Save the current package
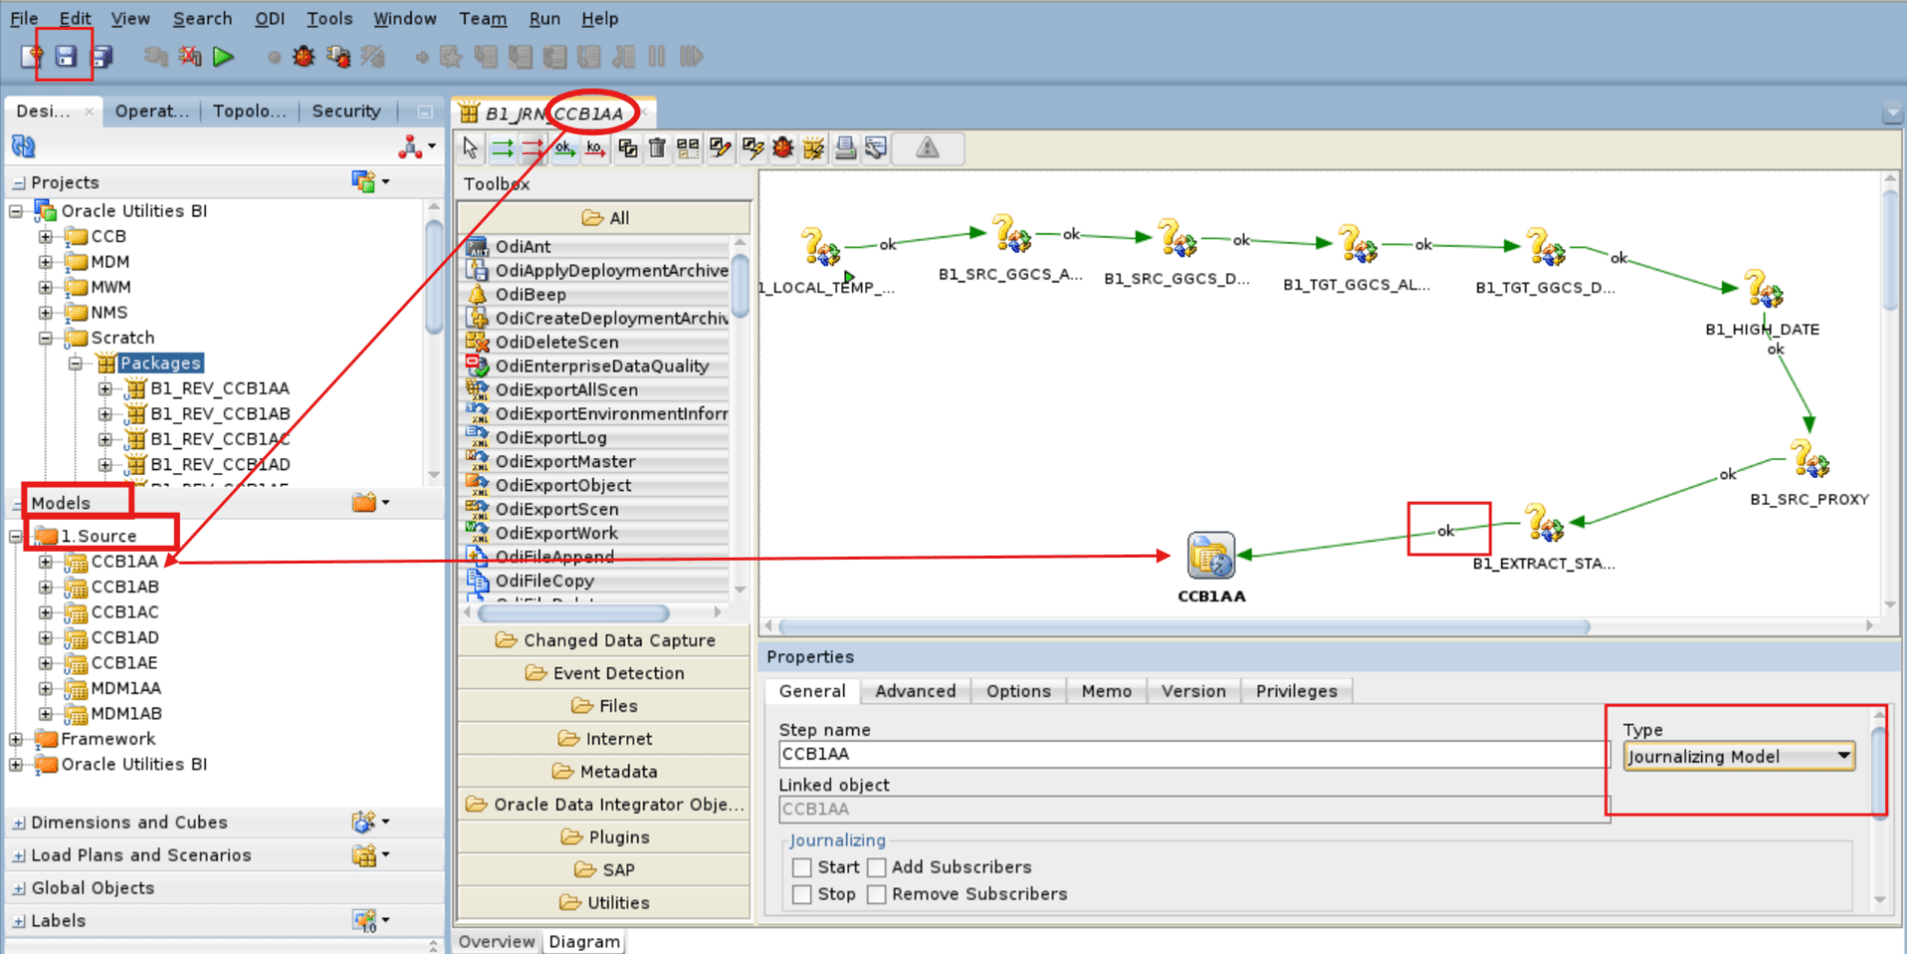 (63, 57)
